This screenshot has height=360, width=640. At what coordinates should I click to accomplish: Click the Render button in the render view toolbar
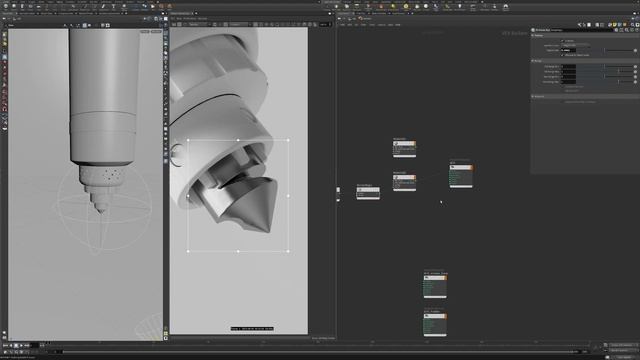(173, 24)
